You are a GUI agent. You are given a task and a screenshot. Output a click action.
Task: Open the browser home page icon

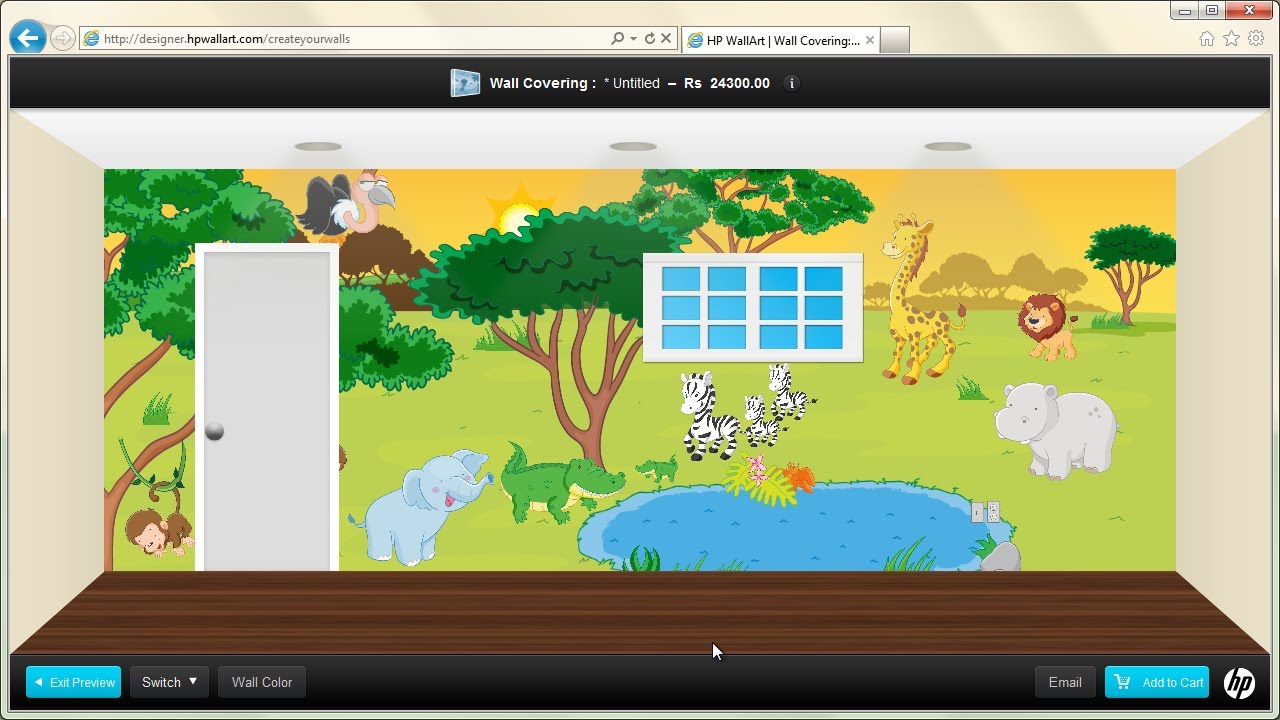(x=1207, y=39)
